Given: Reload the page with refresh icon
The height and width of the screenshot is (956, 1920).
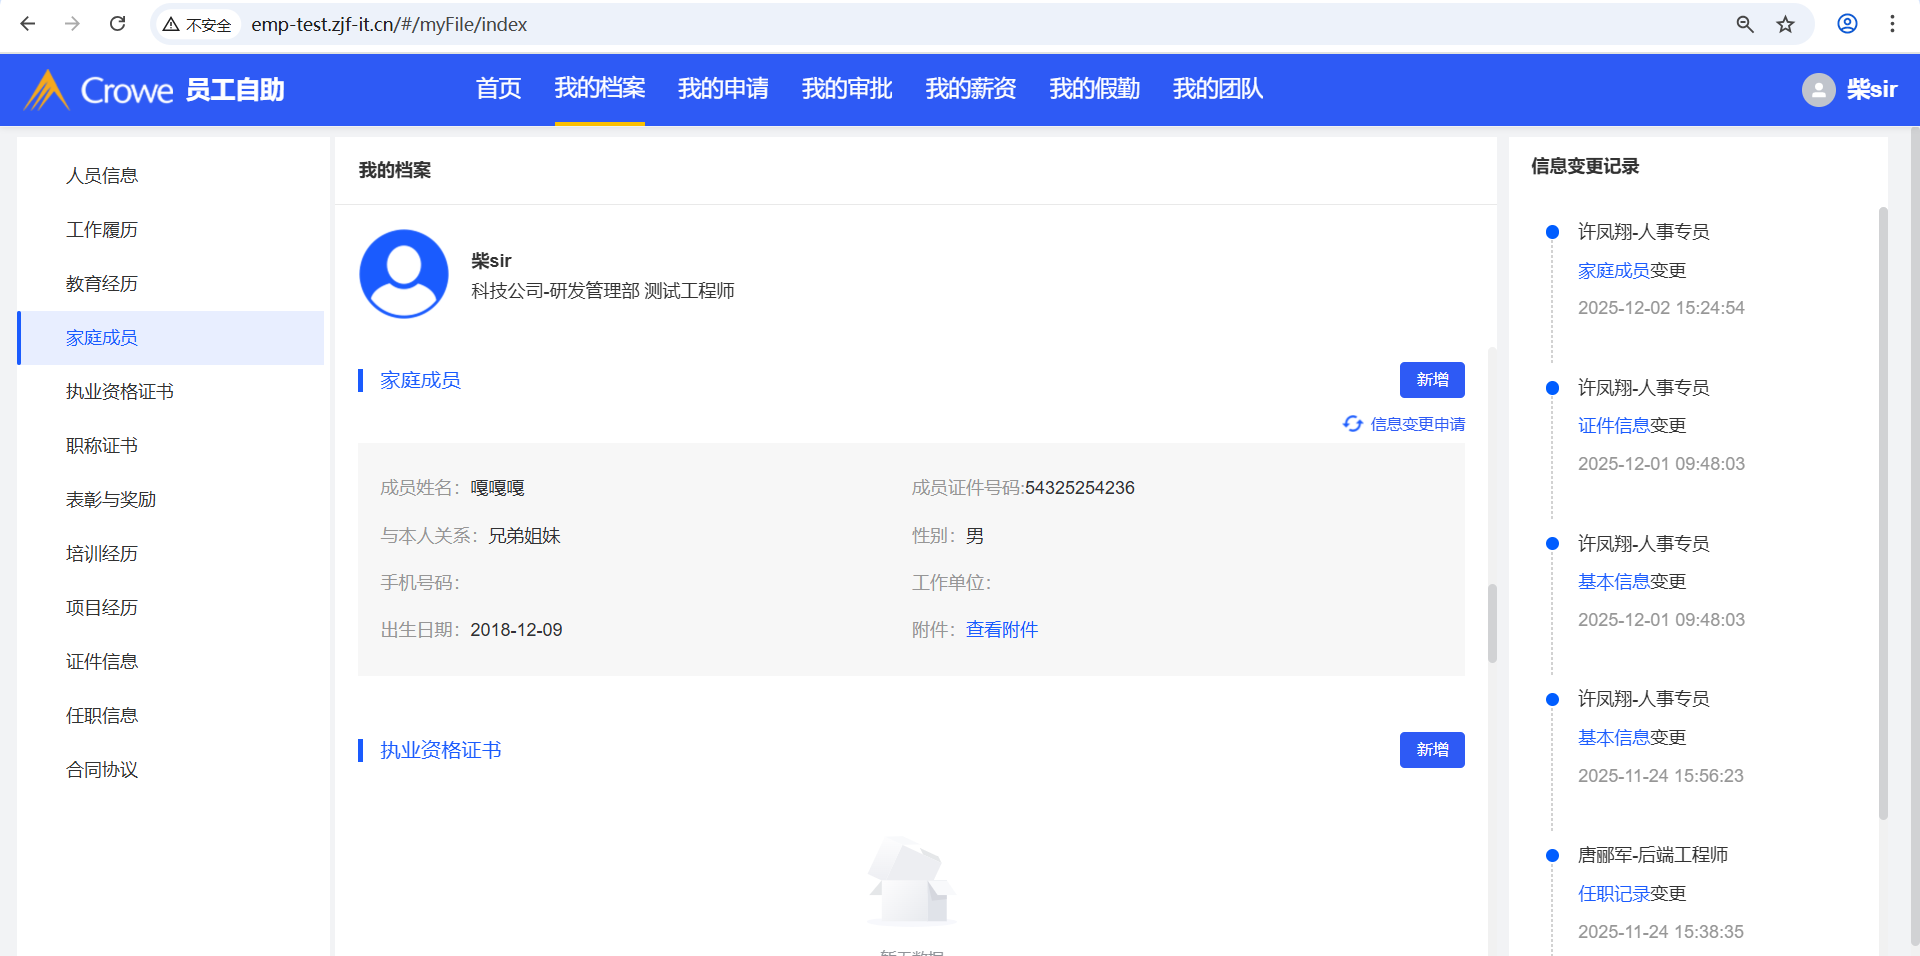Looking at the screenshot, I should tap(117, 24).
